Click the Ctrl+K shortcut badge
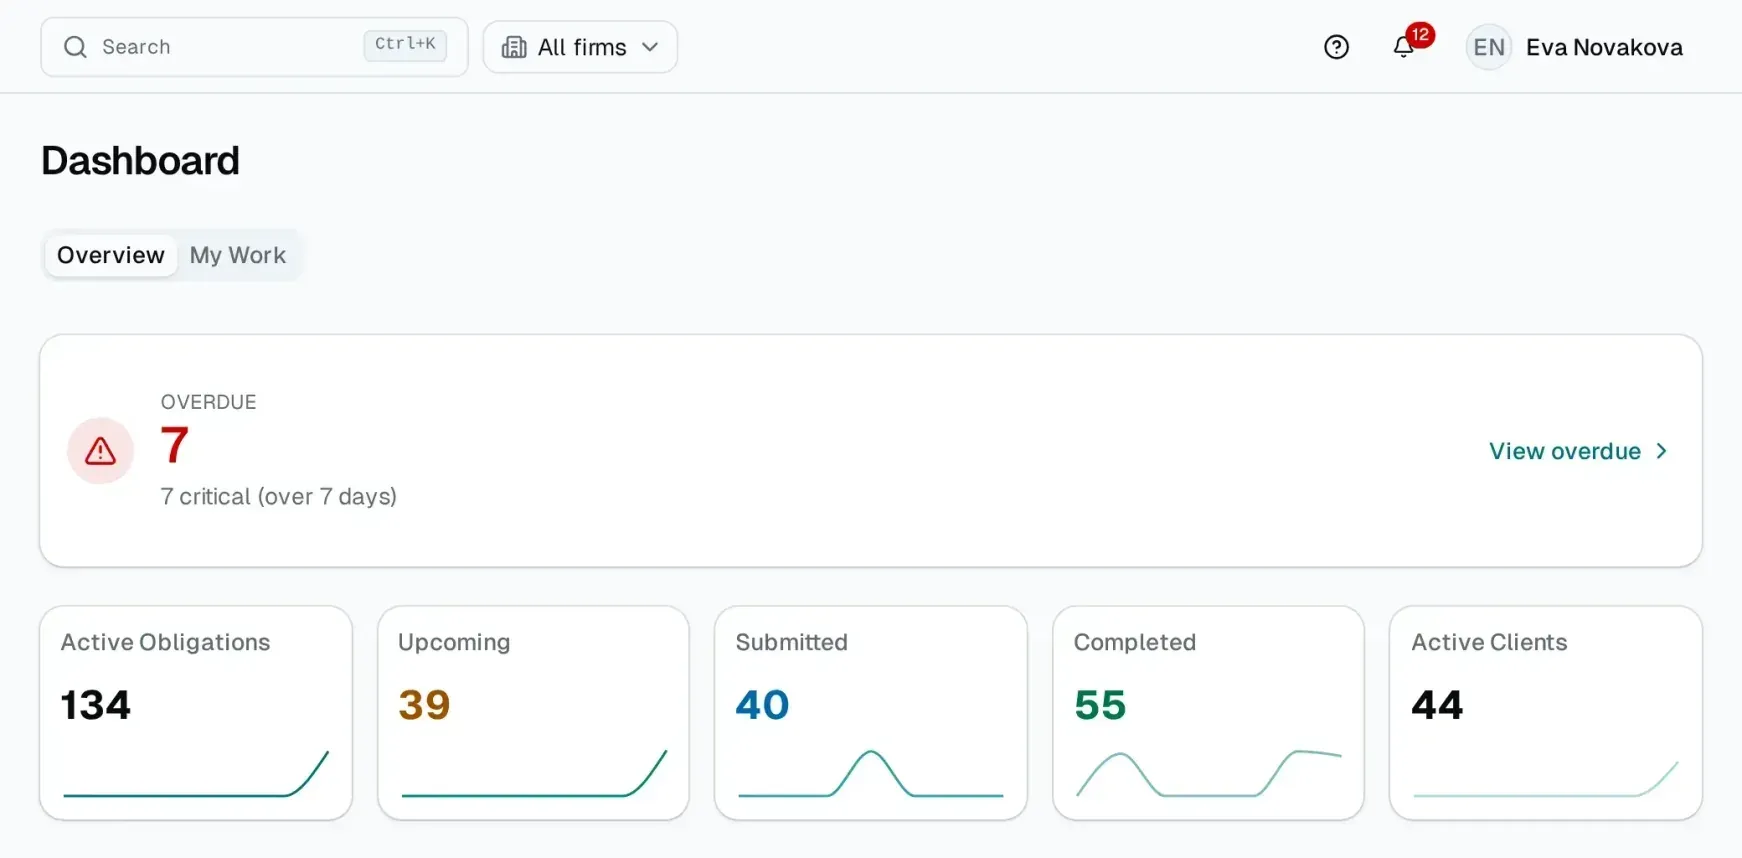1742x858 pixels. coord(405,45)
